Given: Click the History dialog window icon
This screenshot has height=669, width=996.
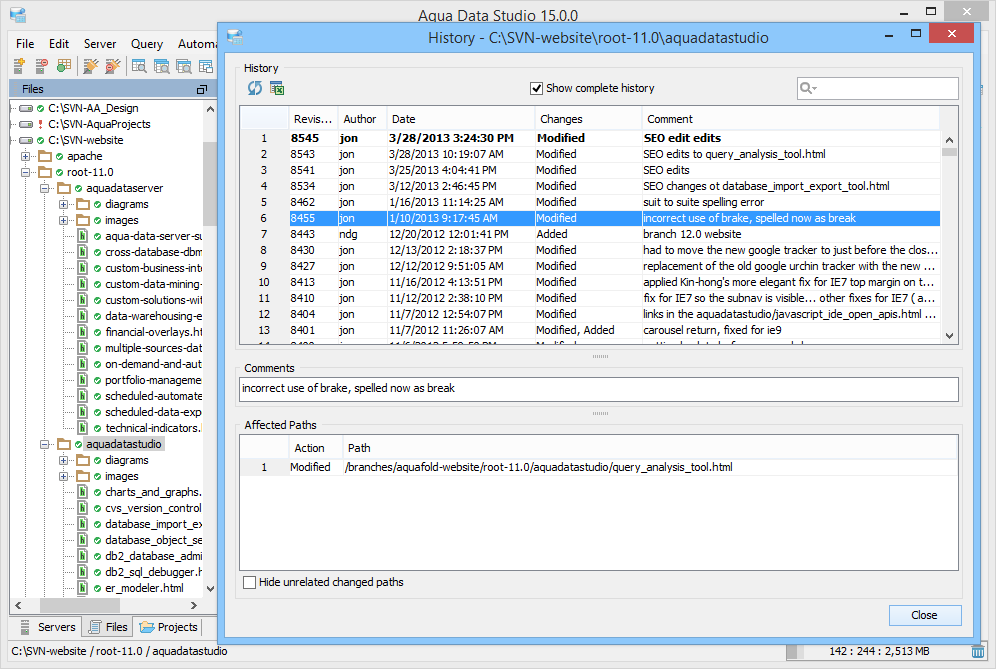Looking at the screenshot, I should tap(235, 37).
